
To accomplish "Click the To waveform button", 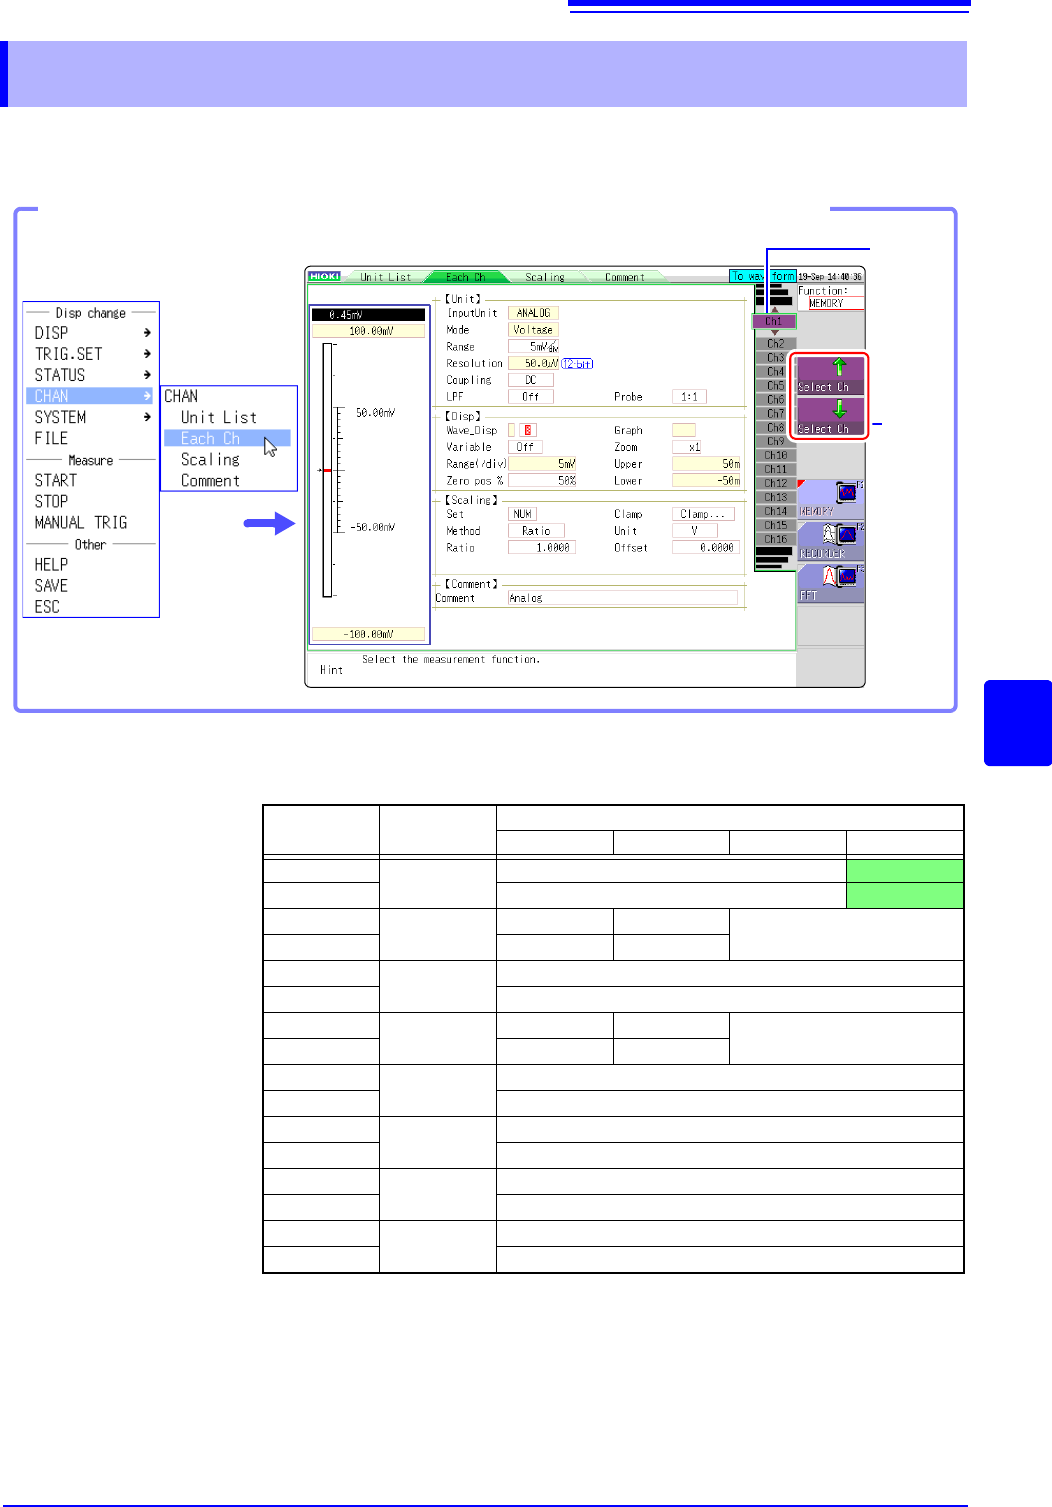I will pyautogui.click(x=762, y=276).
